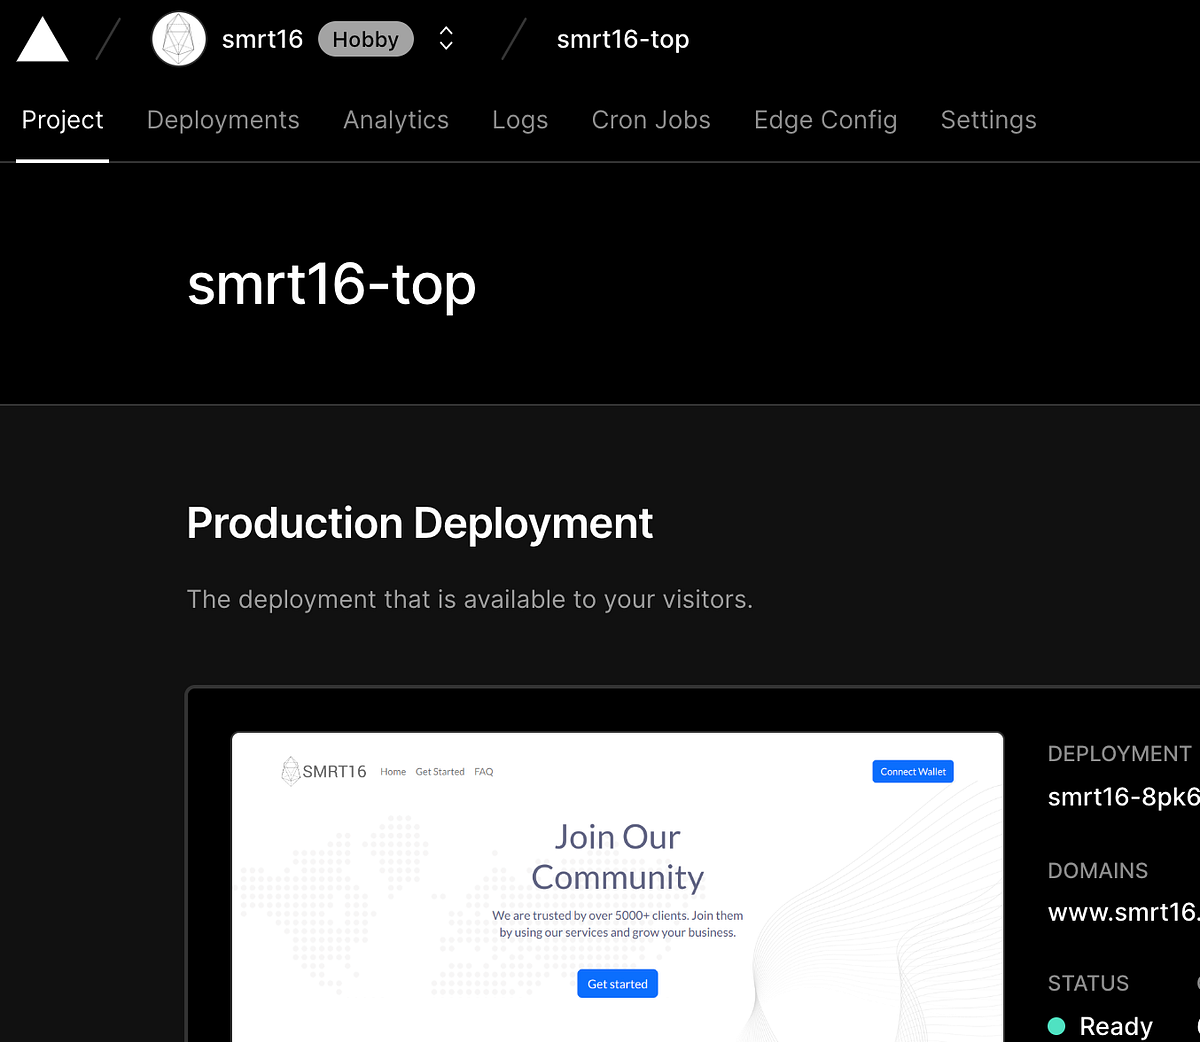This screenshot has height=1042, width=1200.
Task: Click the Get started button in preview
Action: pos(617,983)
